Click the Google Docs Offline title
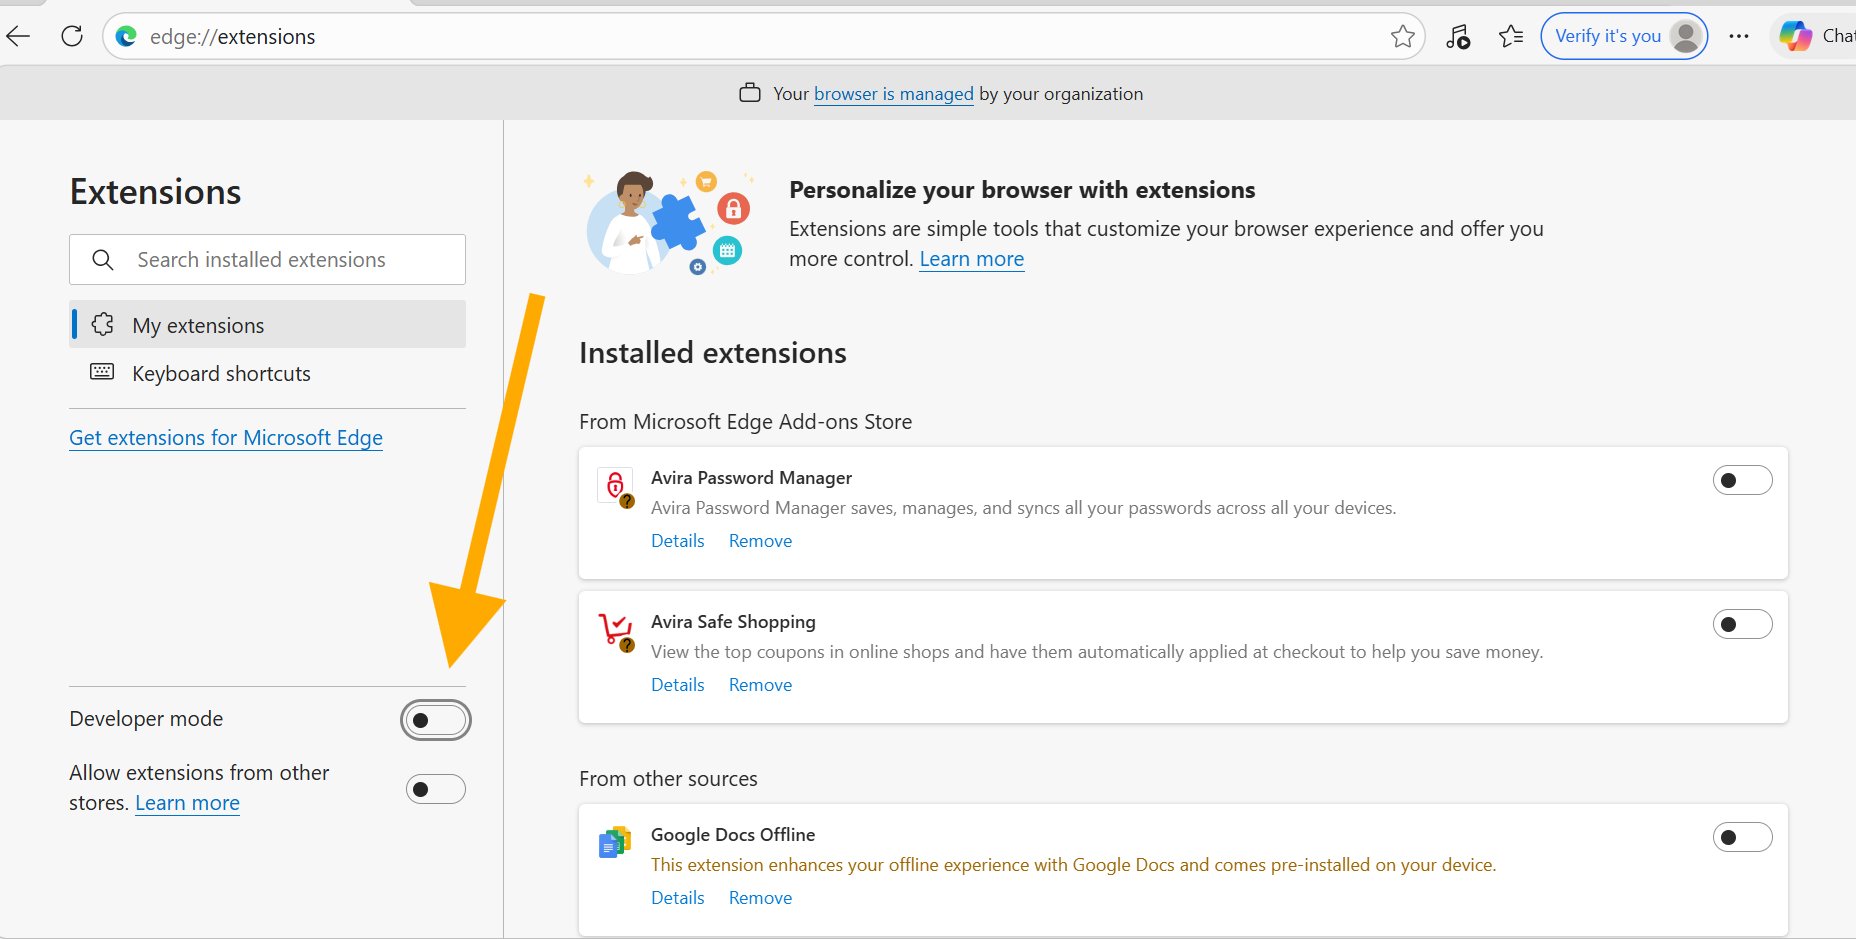The image size is (1856, 939). tap(733, 835)
